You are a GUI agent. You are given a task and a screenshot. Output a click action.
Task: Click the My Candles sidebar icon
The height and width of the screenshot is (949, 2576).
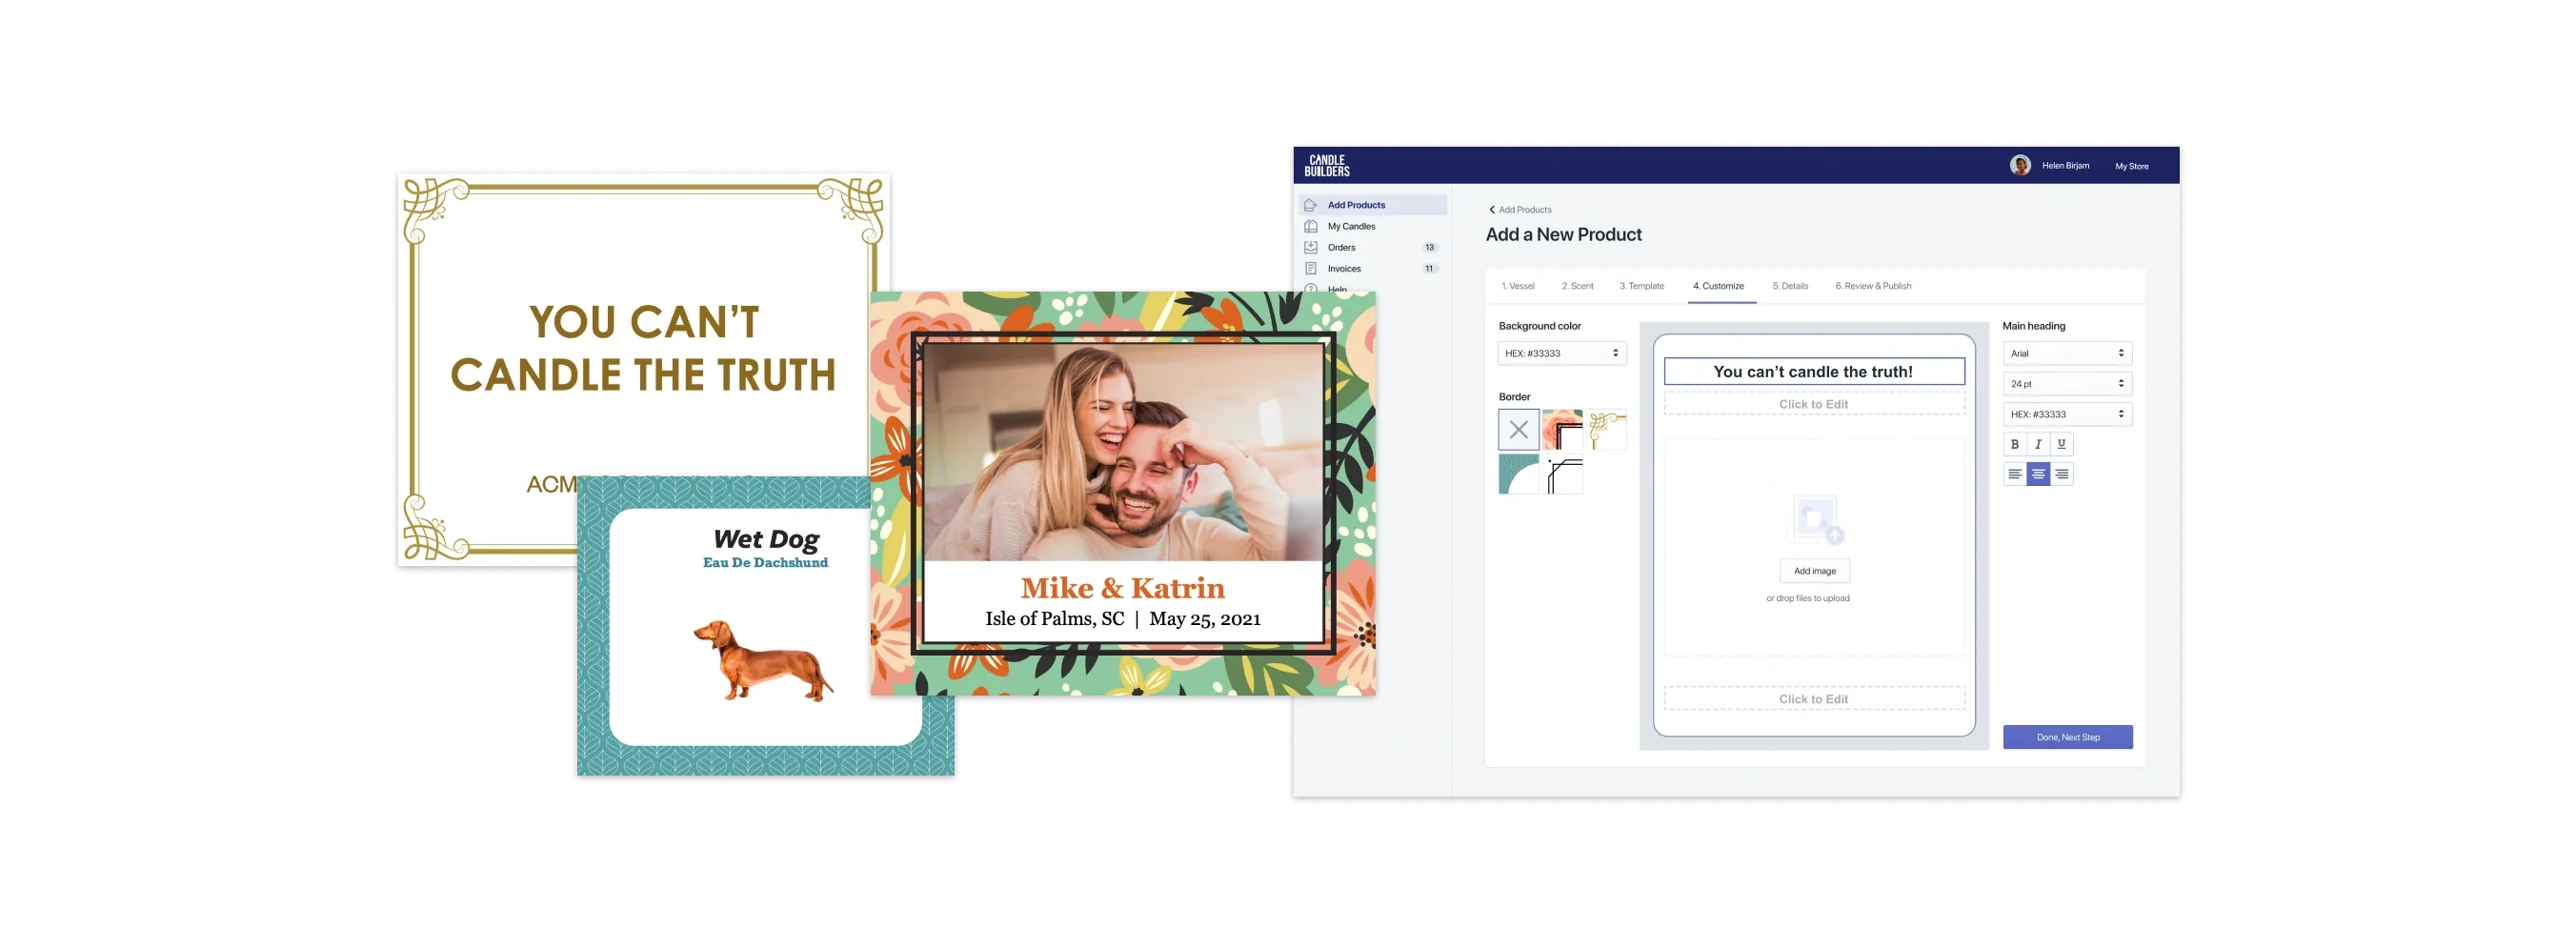1310,226
